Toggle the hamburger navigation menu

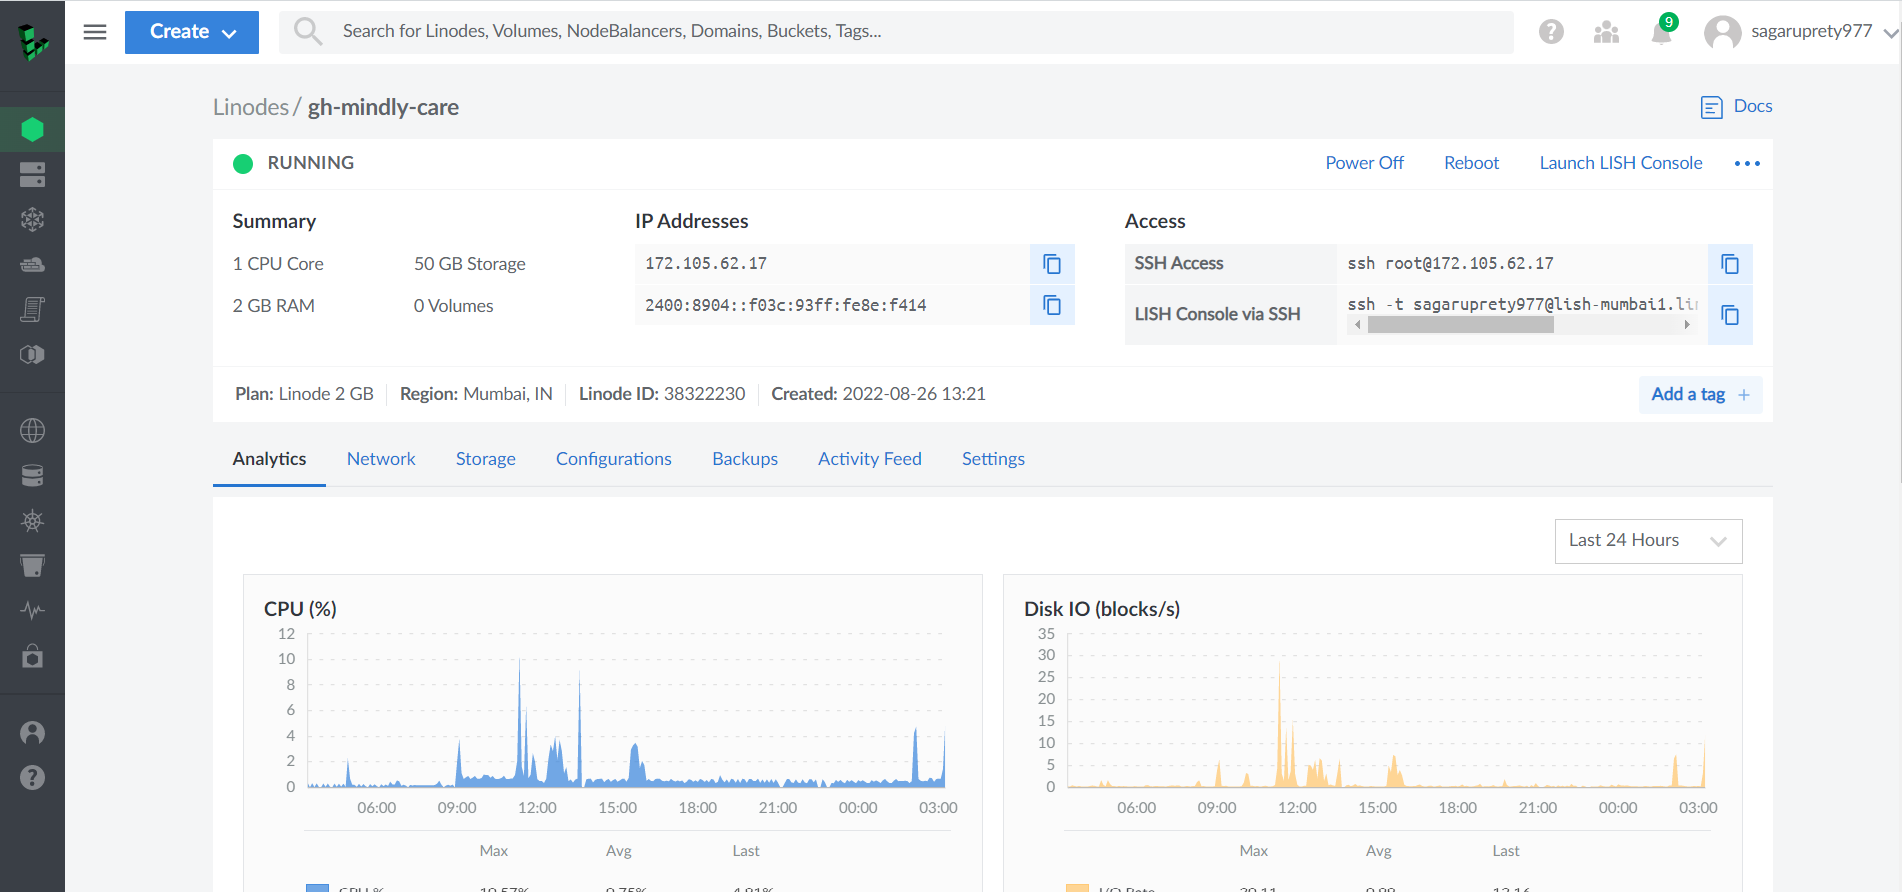[x=95, y=32]
